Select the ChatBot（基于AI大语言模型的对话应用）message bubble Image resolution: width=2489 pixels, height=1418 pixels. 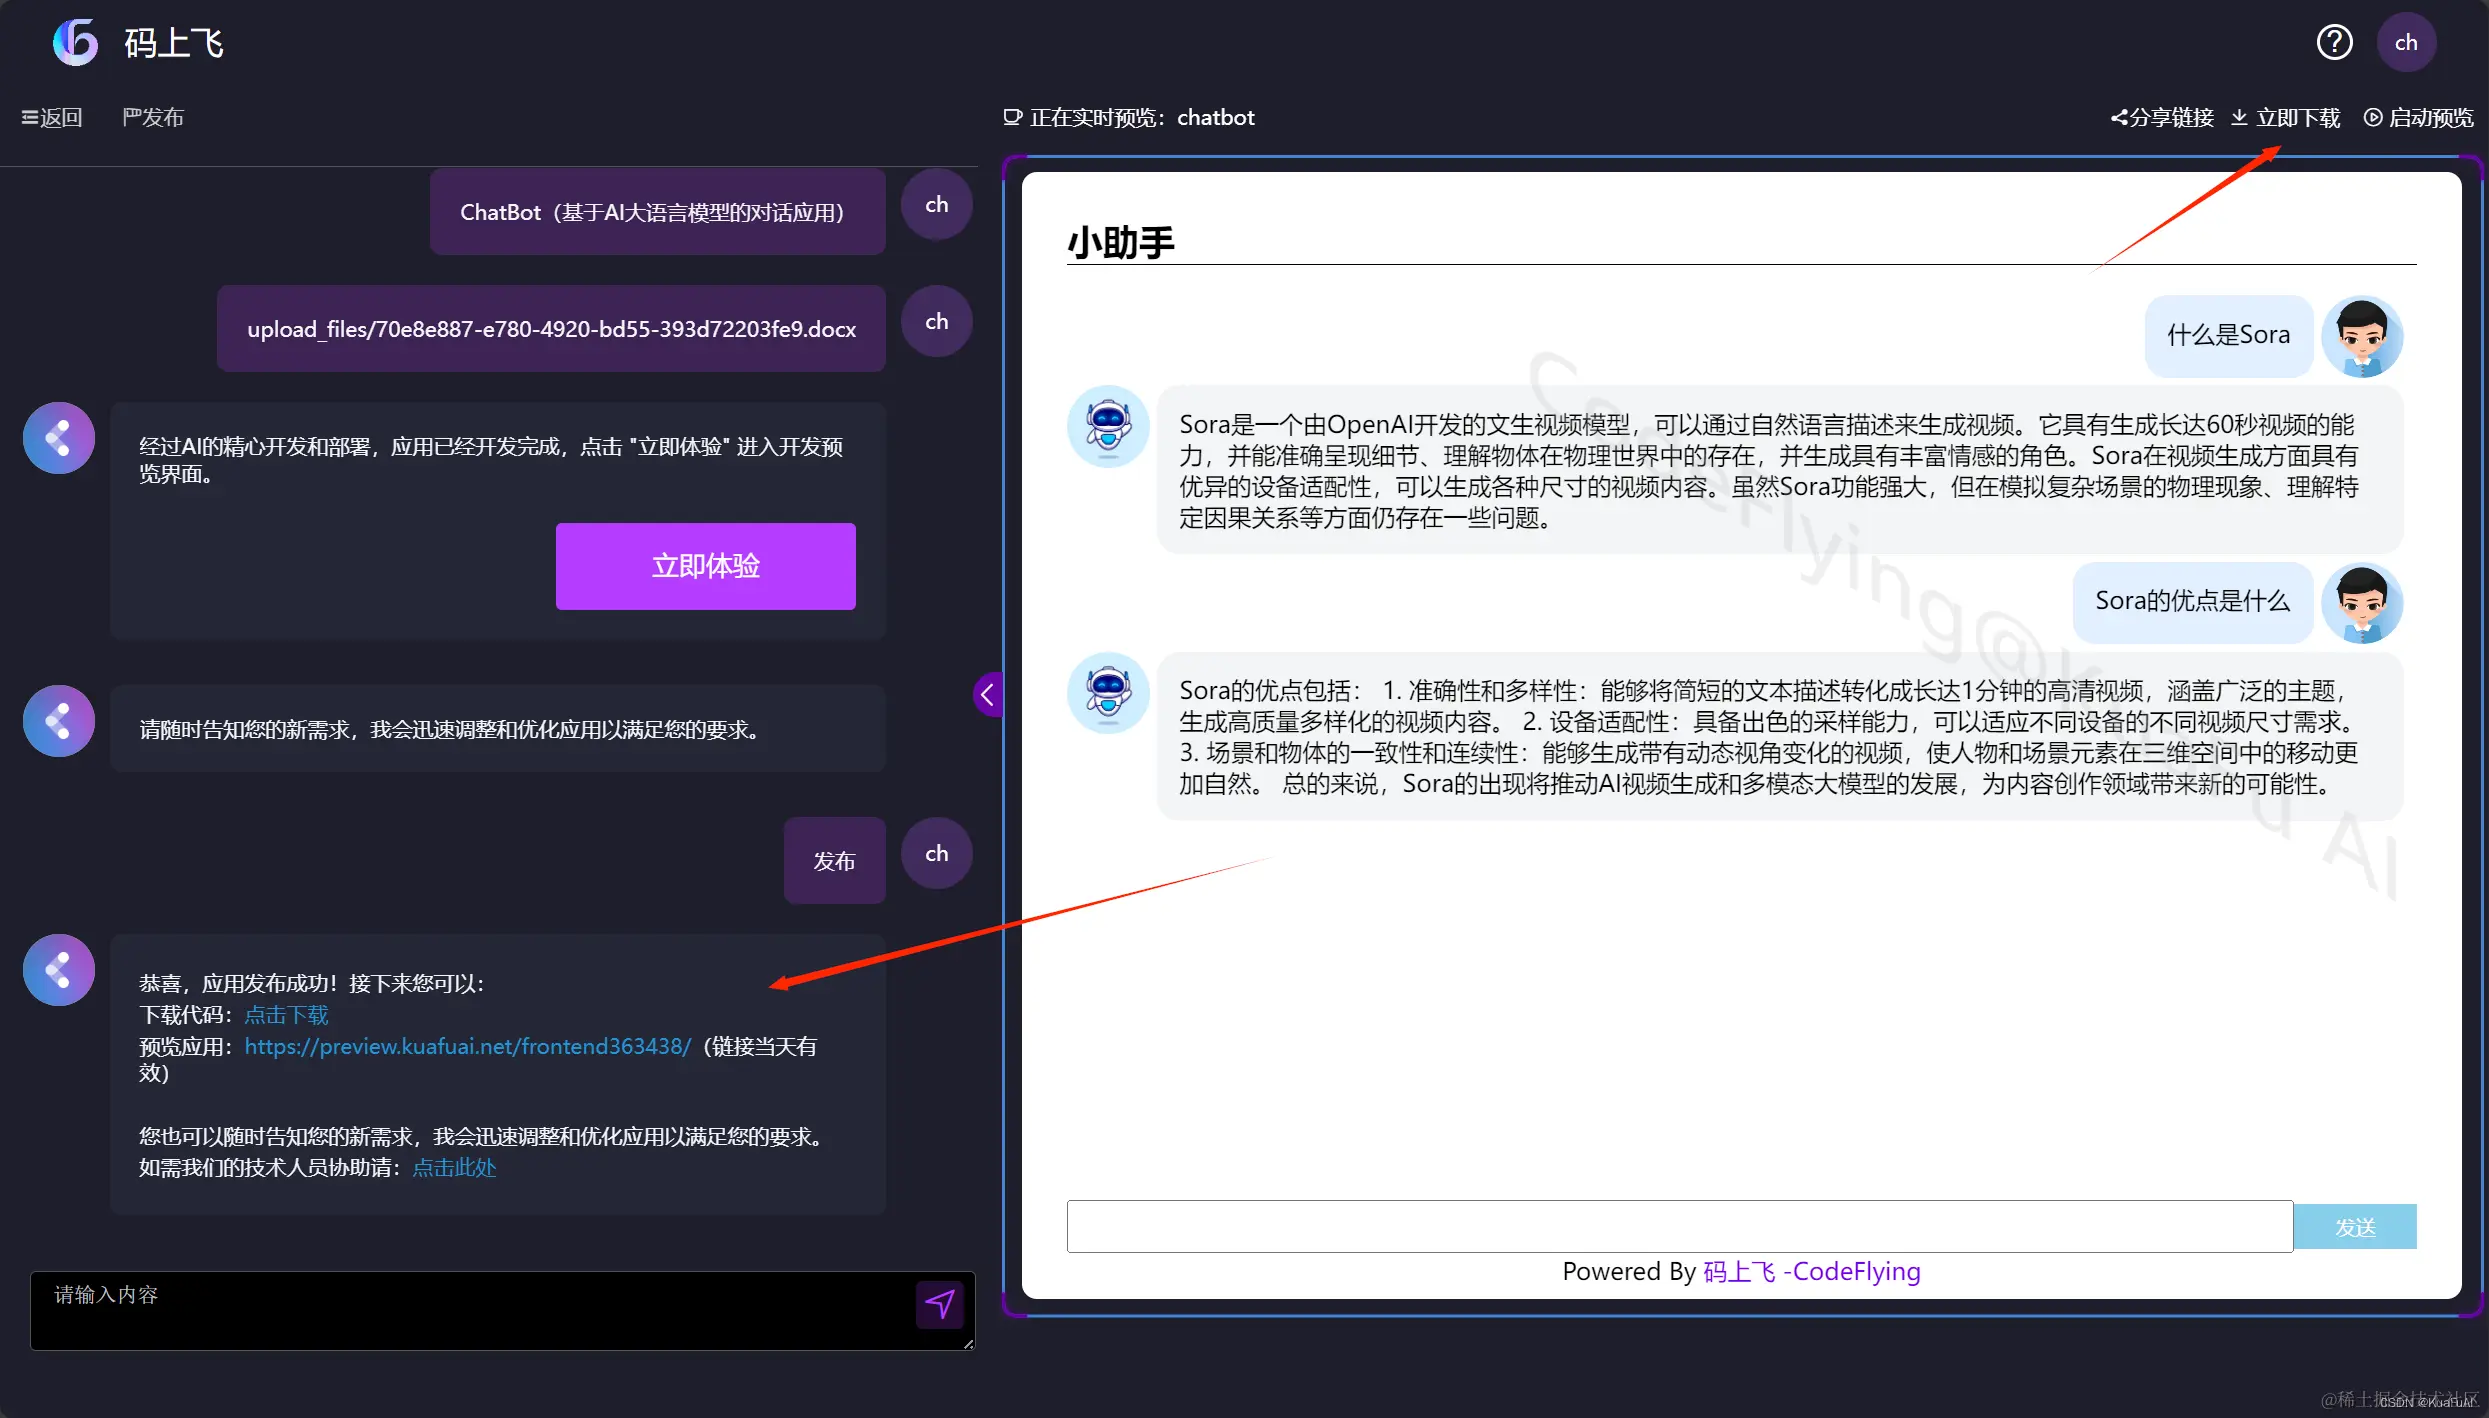pyautogui.click(x=658, y=212)
